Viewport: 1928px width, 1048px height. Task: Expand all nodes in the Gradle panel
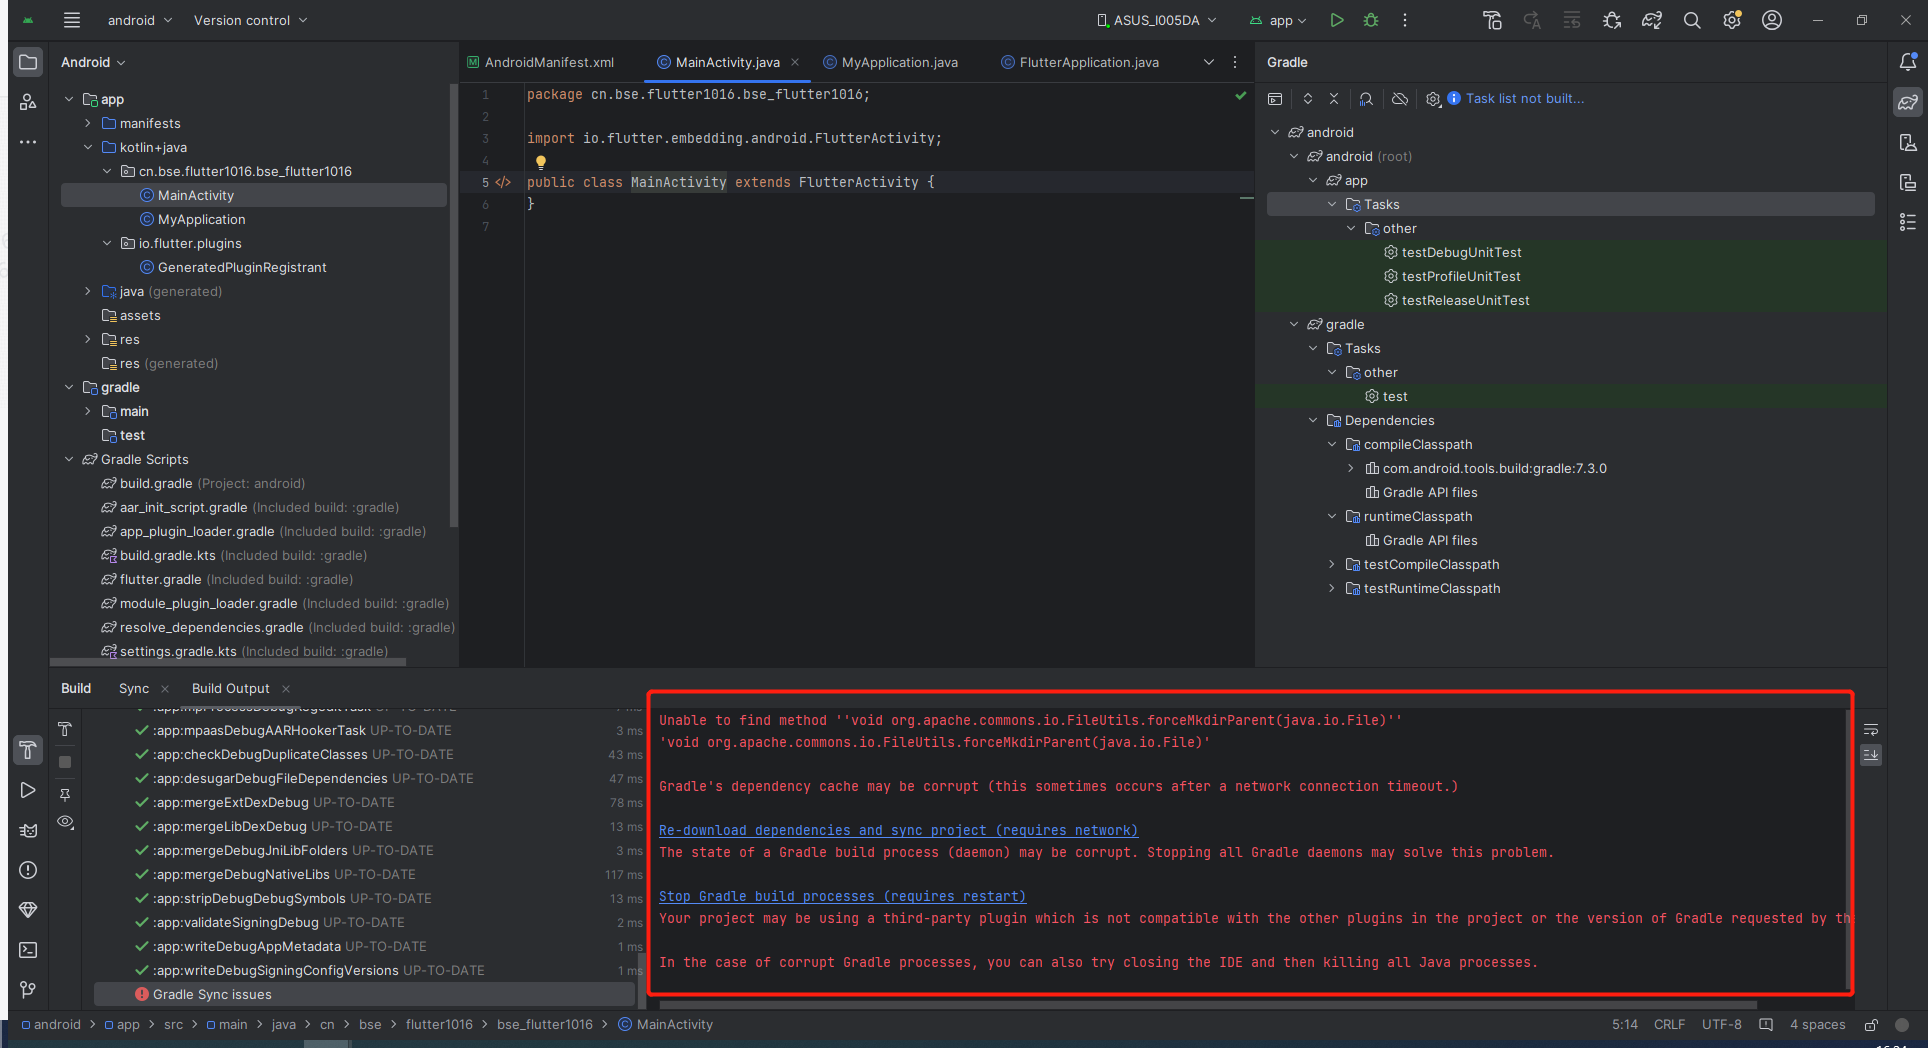tap(1308, 99)
